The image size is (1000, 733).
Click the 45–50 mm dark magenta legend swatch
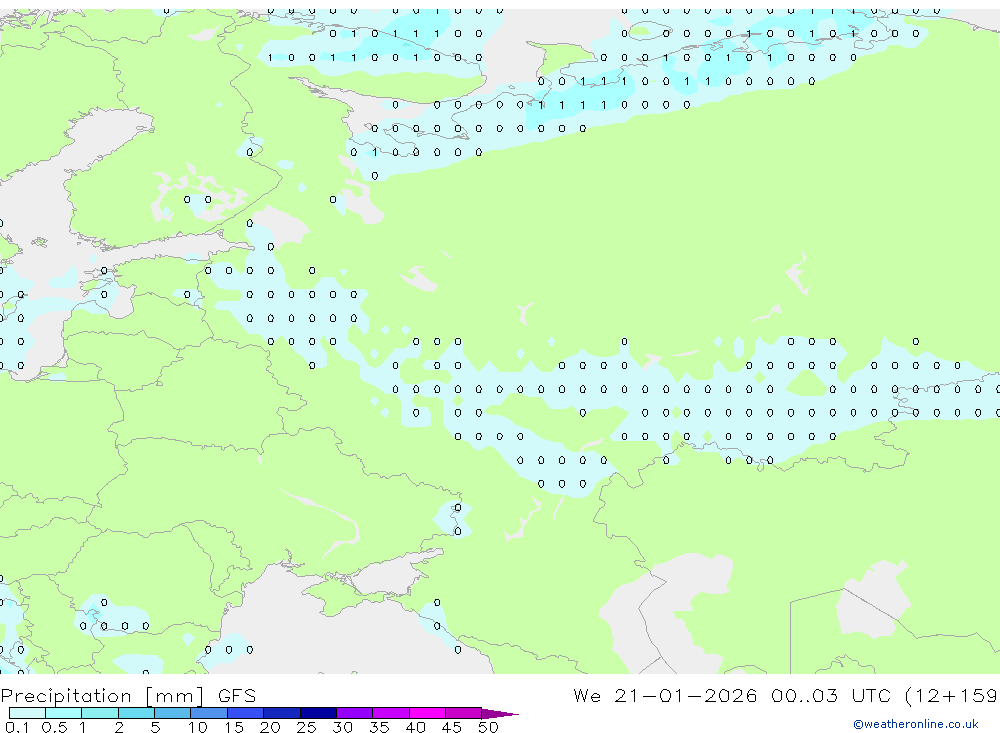[x=464, y=713]
